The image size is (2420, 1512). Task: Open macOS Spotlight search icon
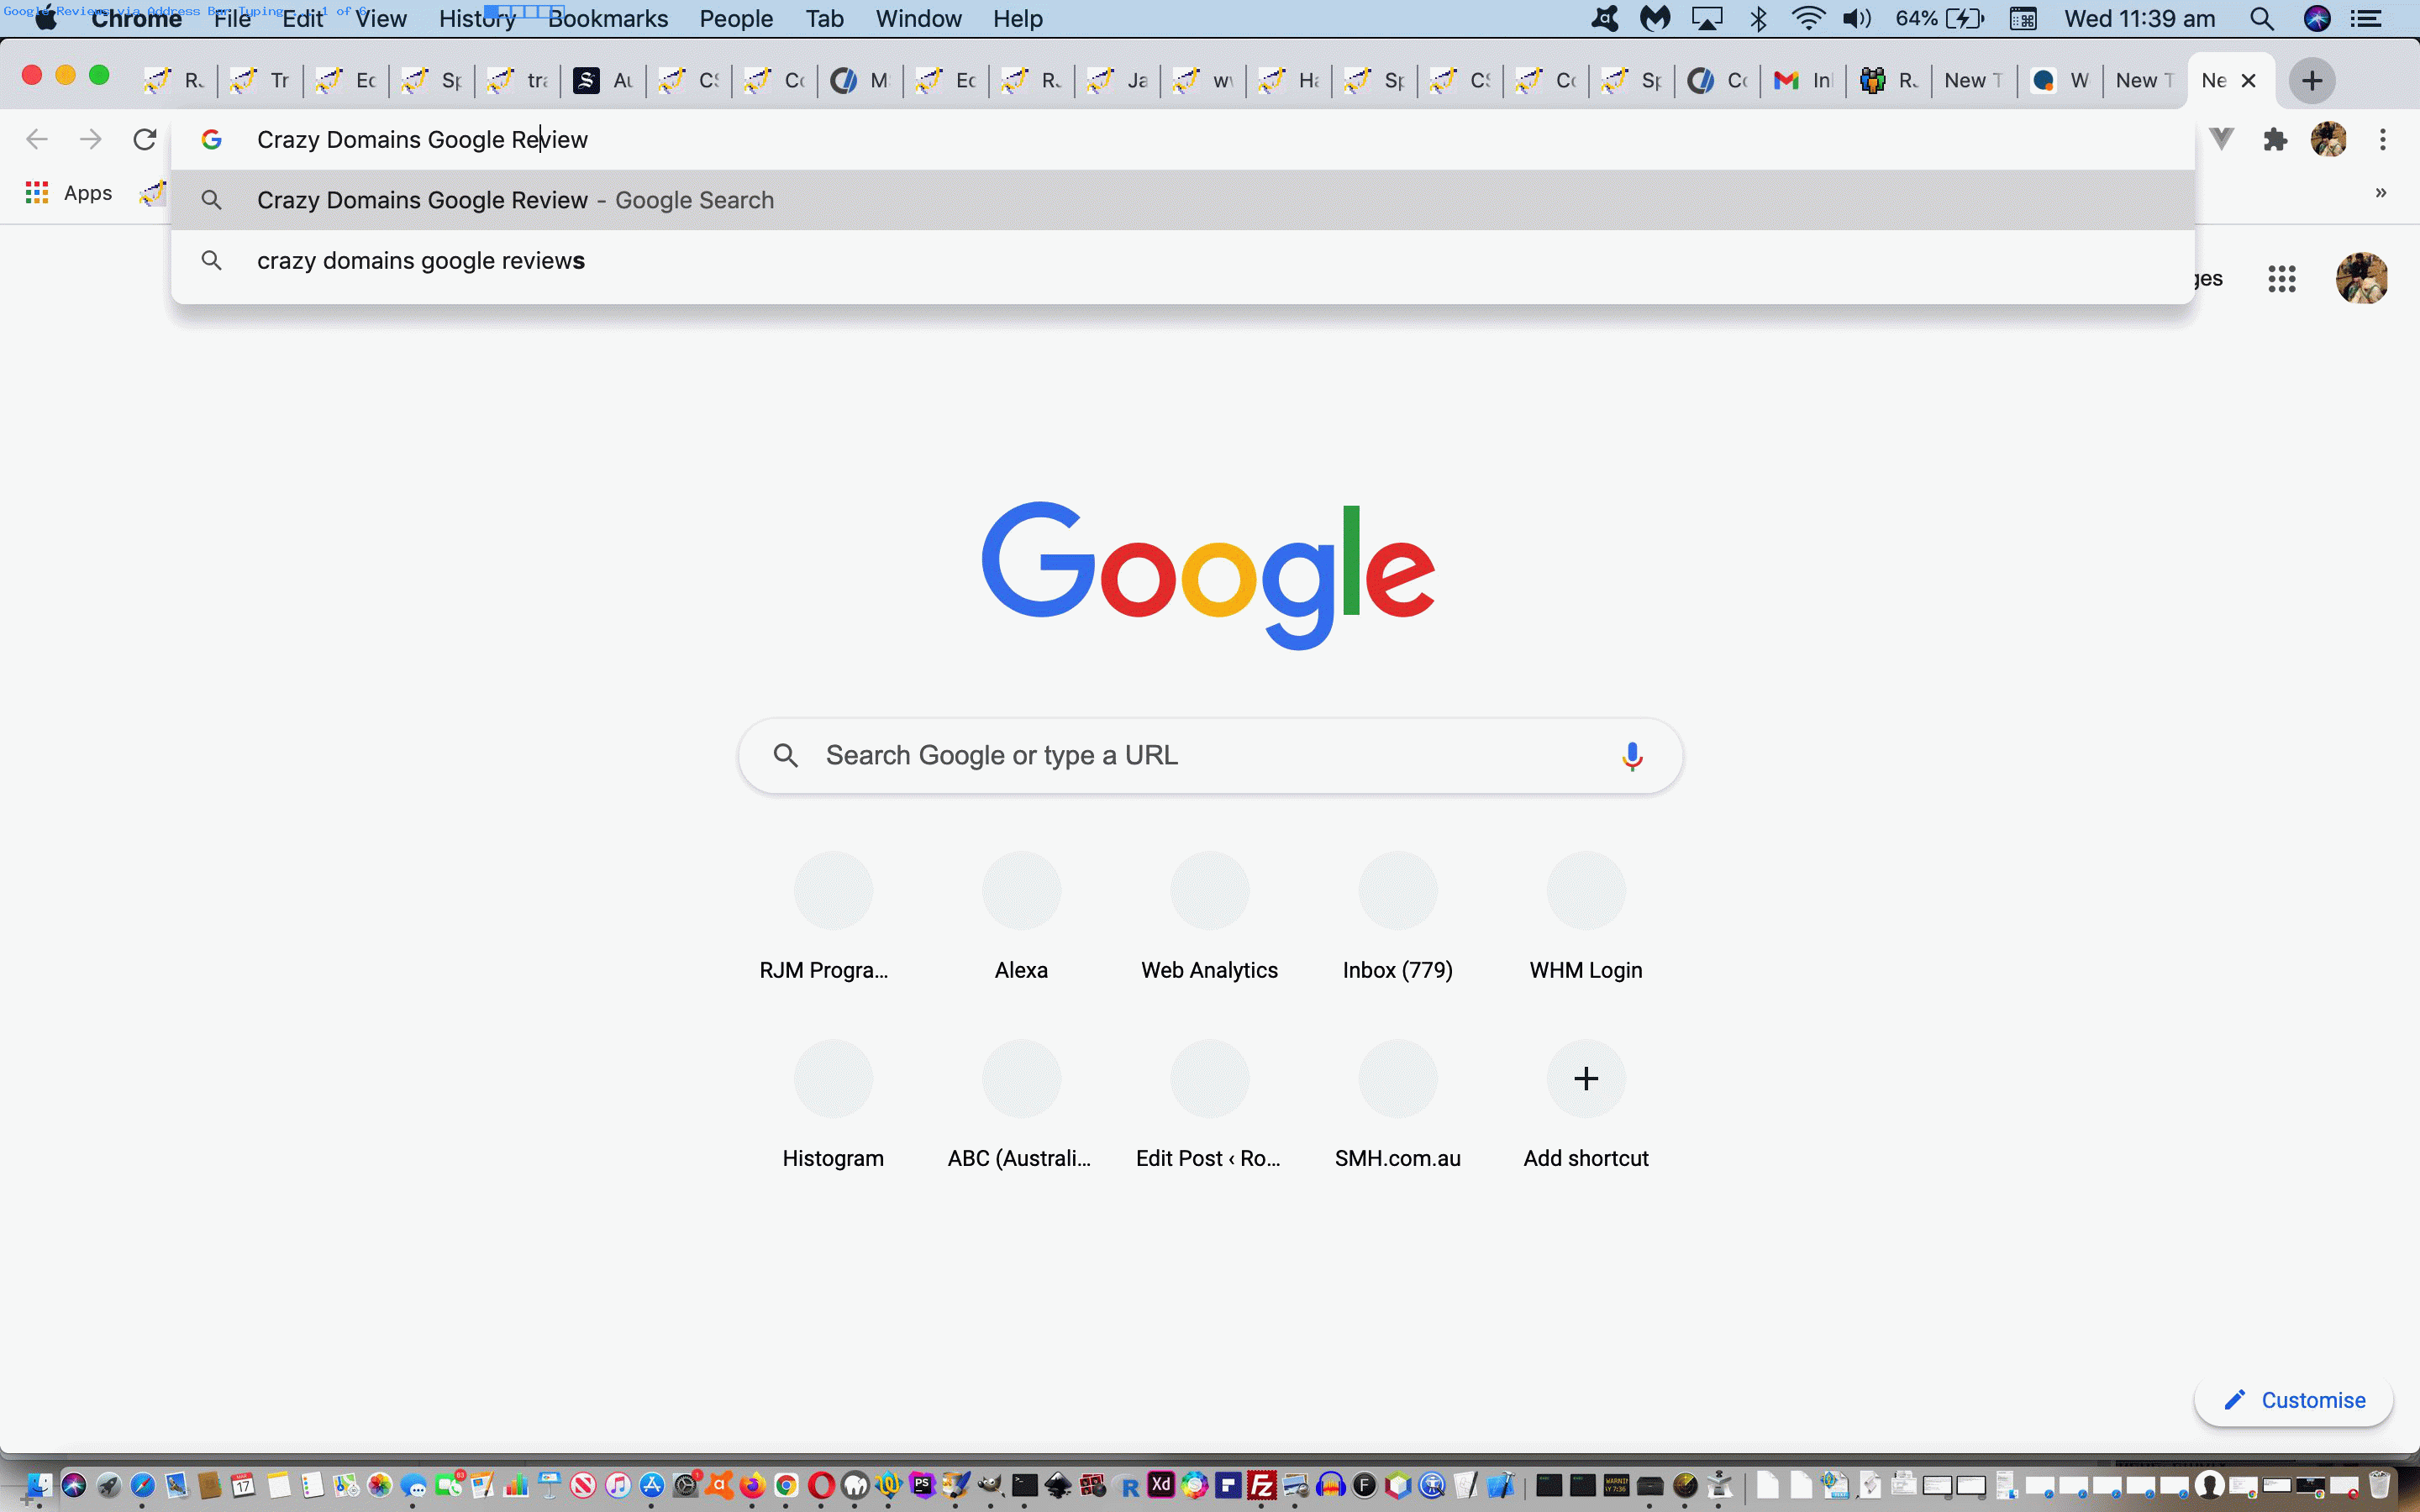coord(2262,19)
